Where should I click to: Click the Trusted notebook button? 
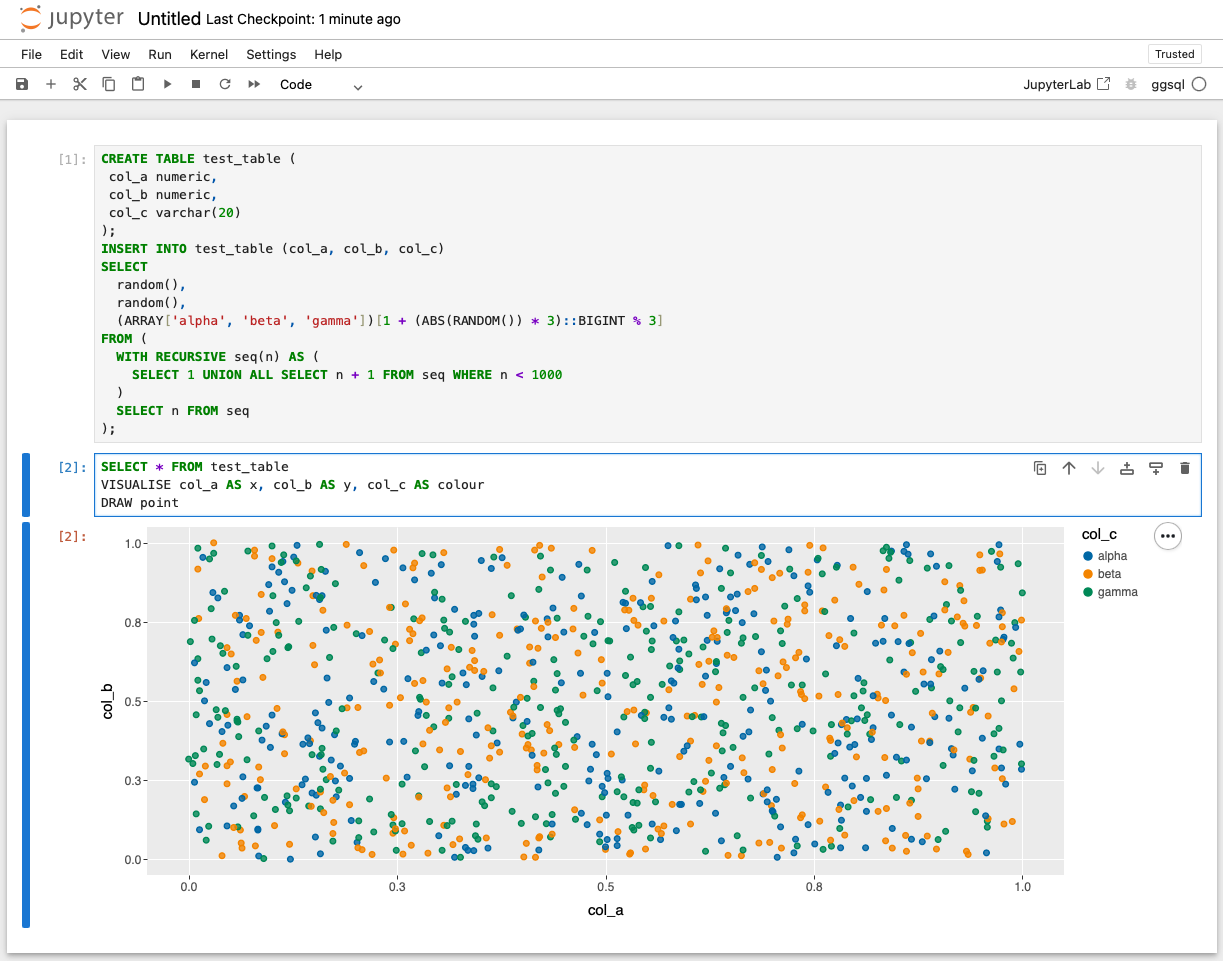1174,54
